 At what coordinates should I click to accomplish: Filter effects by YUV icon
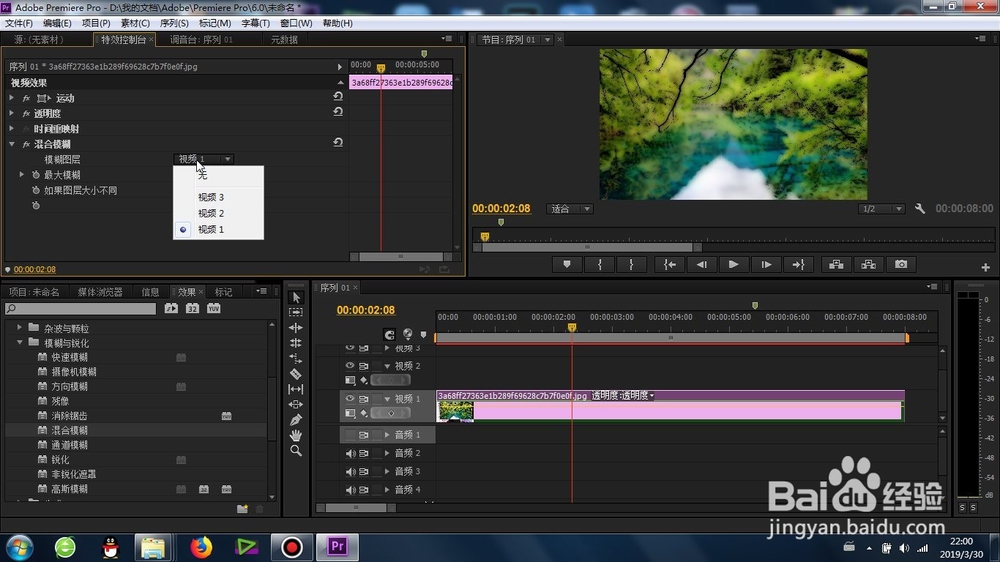[214, 308]
